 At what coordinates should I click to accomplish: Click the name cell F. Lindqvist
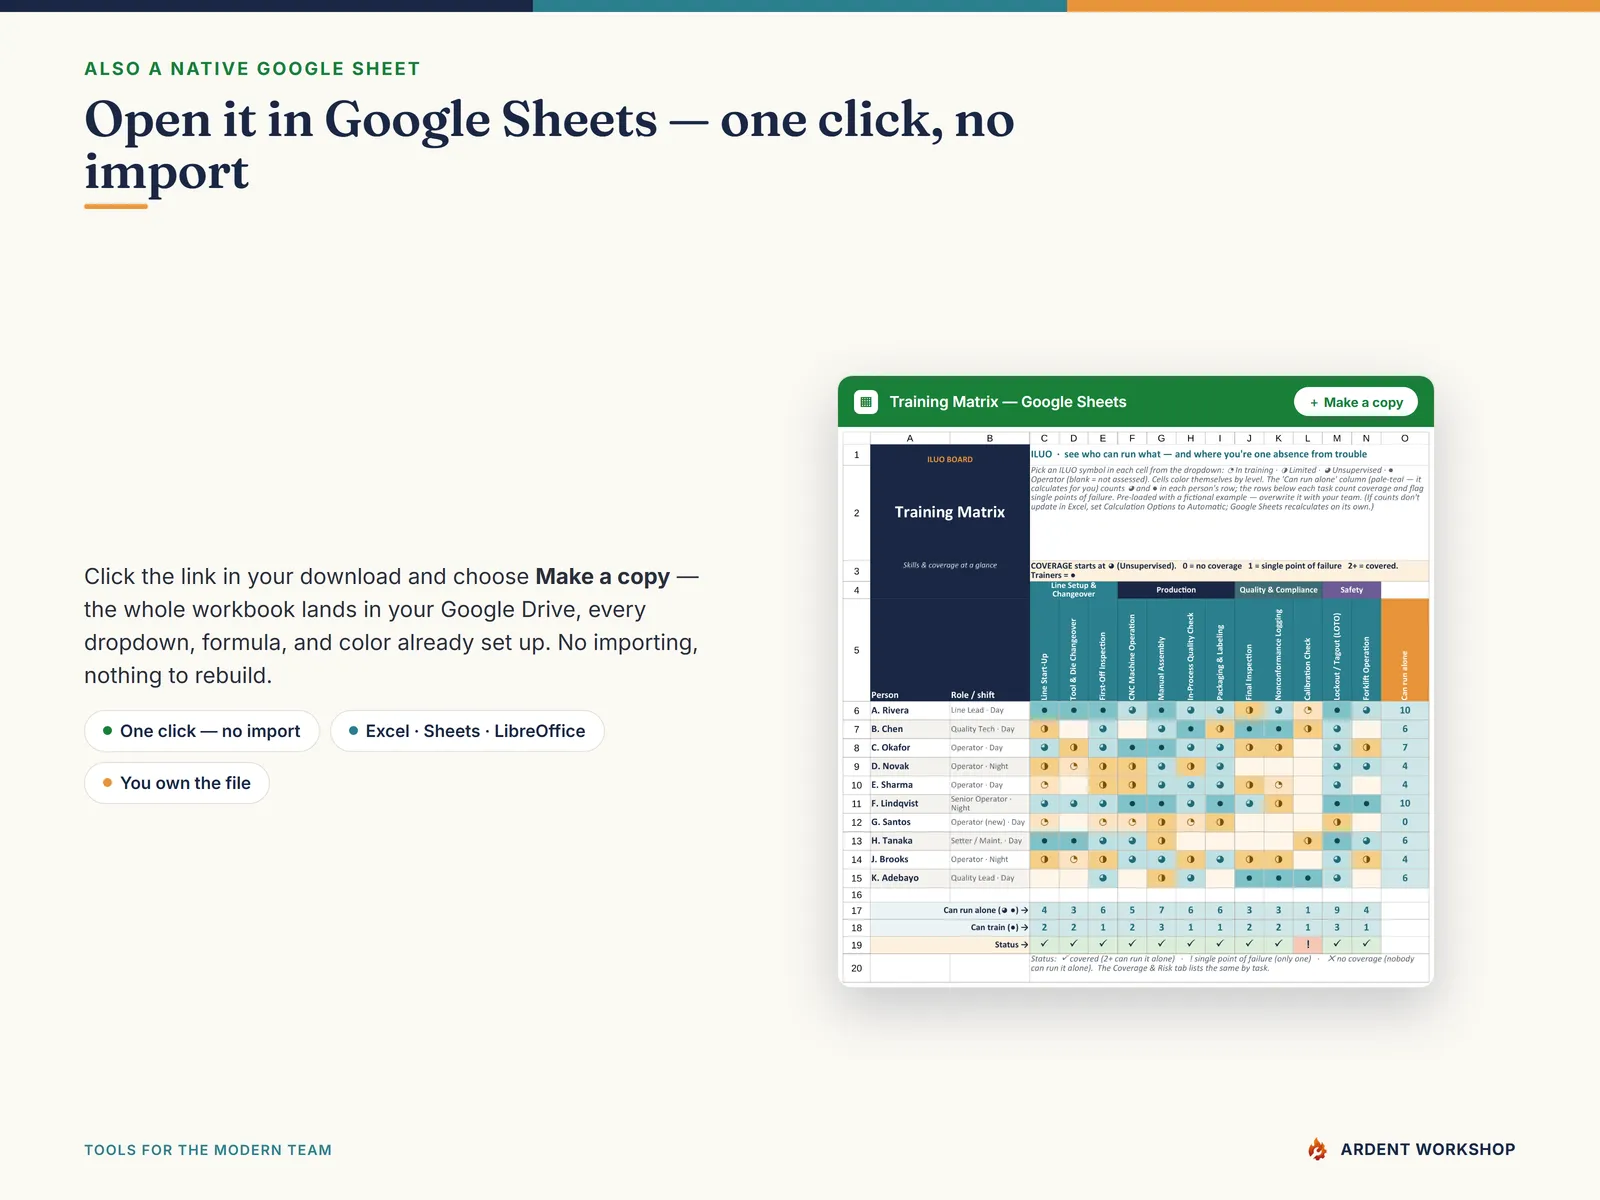pyautogui.click(x=910, y=803)
